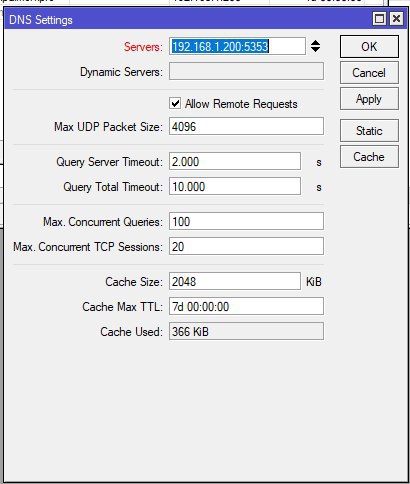Add another server with the down arrow
This screenshot has height=484, width=410.
tap(315, 50)
